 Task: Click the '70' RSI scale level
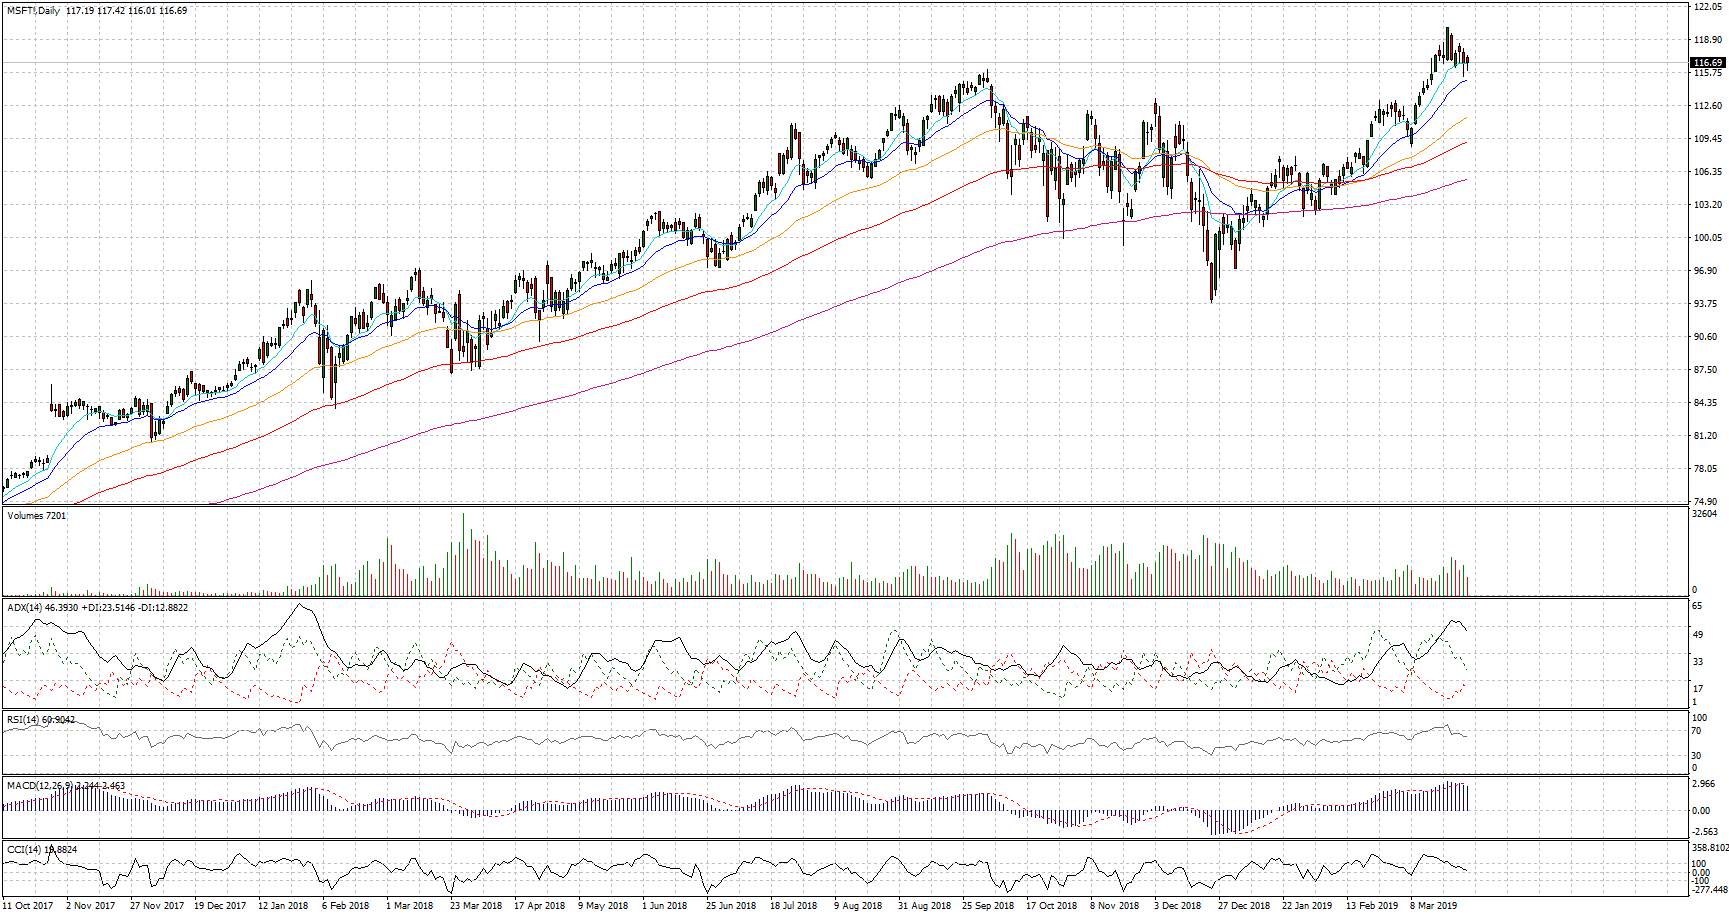(x=1697, y=731)
